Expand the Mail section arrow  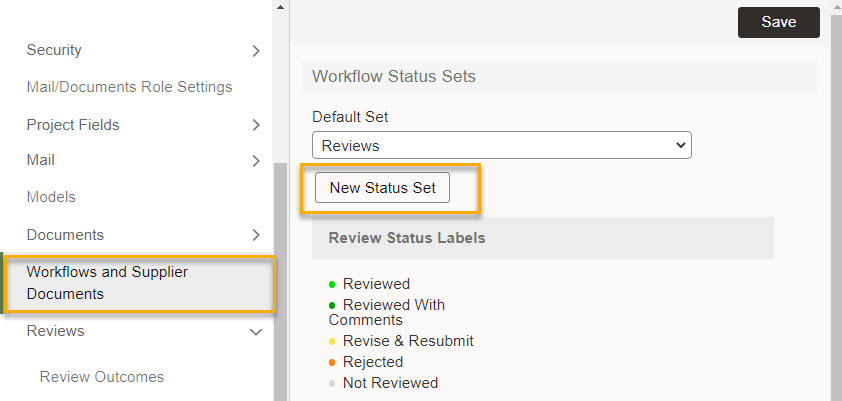(x=256, y=161)
